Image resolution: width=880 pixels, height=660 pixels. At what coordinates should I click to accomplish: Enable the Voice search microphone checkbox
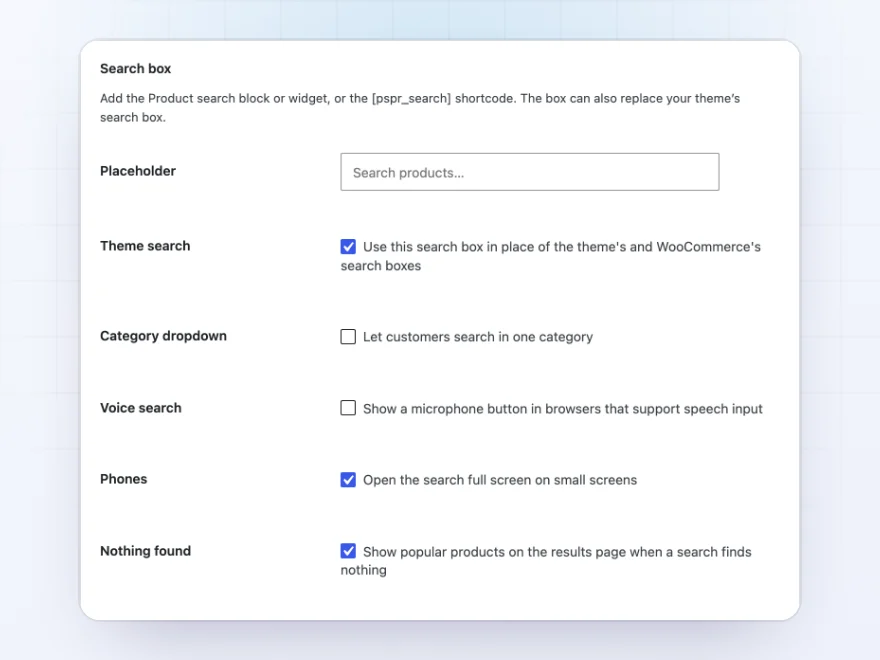click(x=348, y=407)
